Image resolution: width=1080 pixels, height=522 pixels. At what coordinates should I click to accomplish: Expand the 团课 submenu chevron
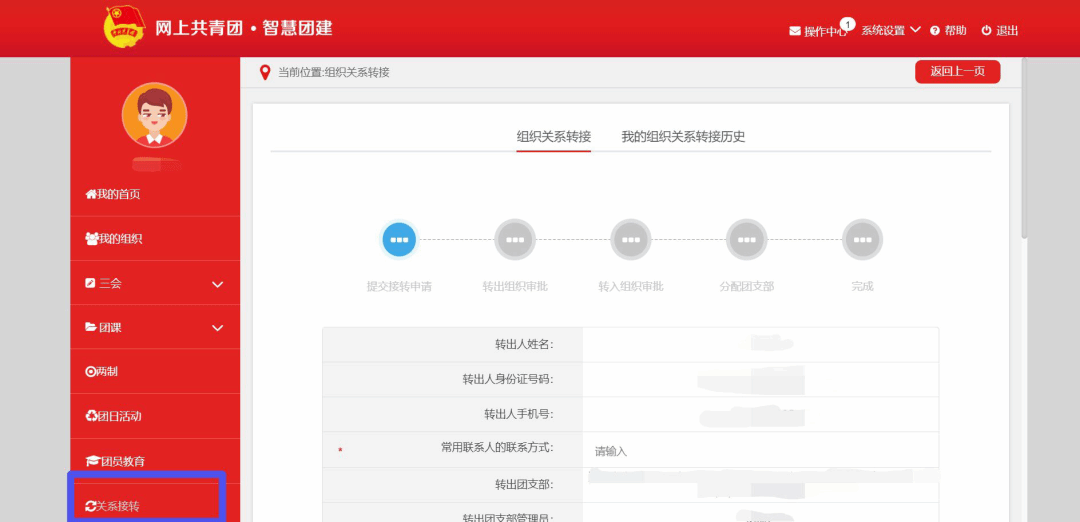pyautogui.click(x=217, y=328)
